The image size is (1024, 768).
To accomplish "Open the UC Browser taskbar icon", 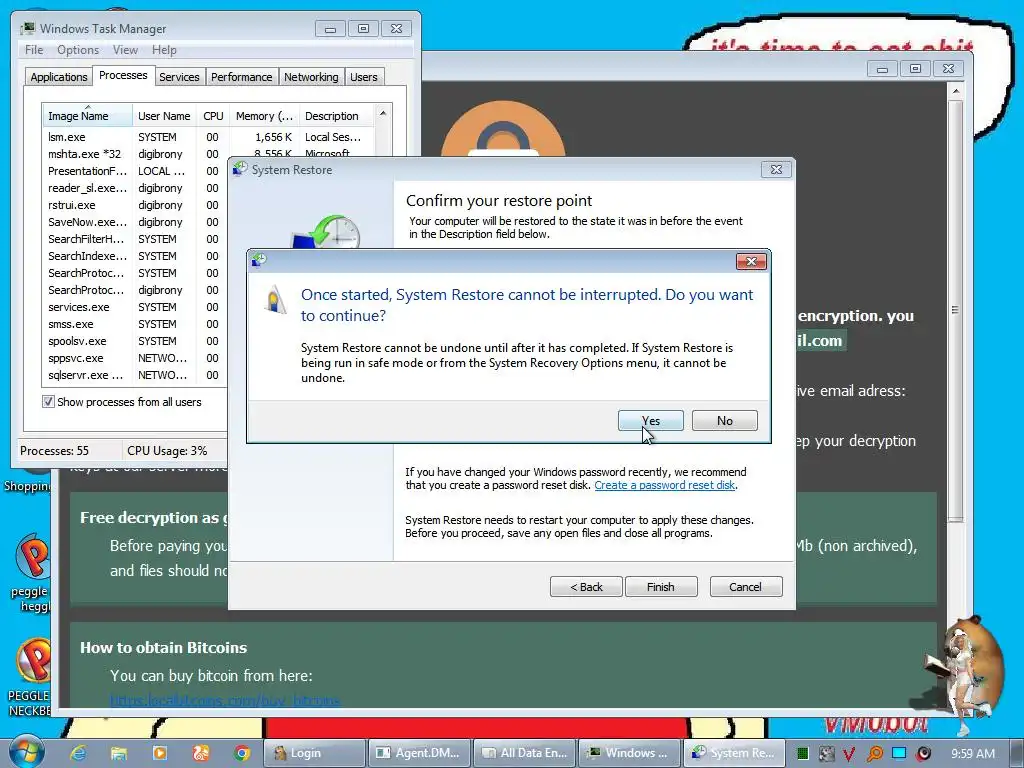I will (200, 753).
